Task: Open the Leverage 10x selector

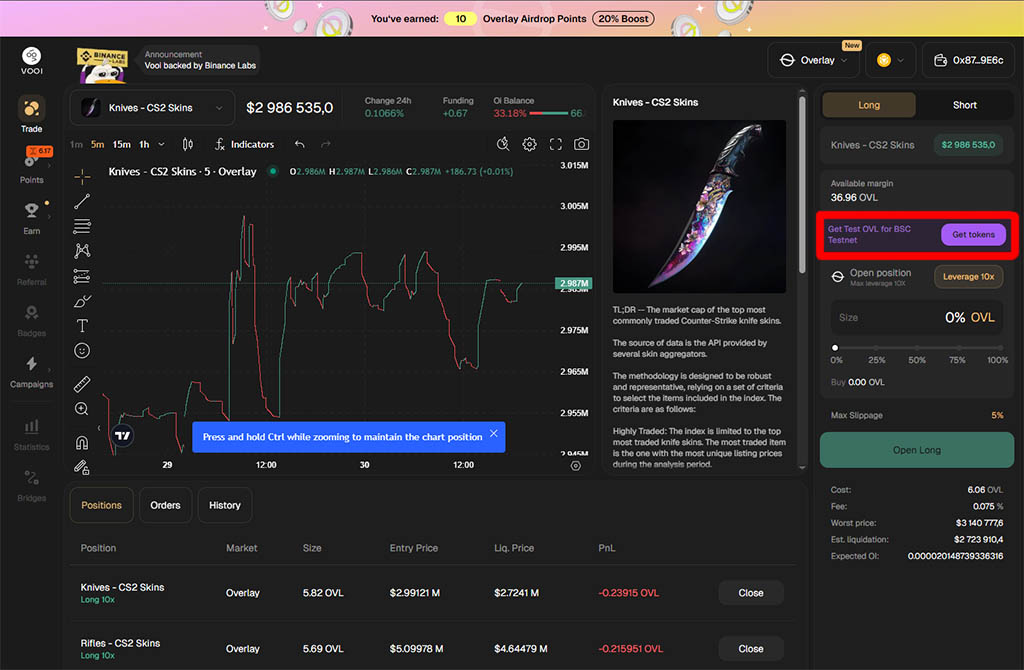Action: [x=968, y=277]
